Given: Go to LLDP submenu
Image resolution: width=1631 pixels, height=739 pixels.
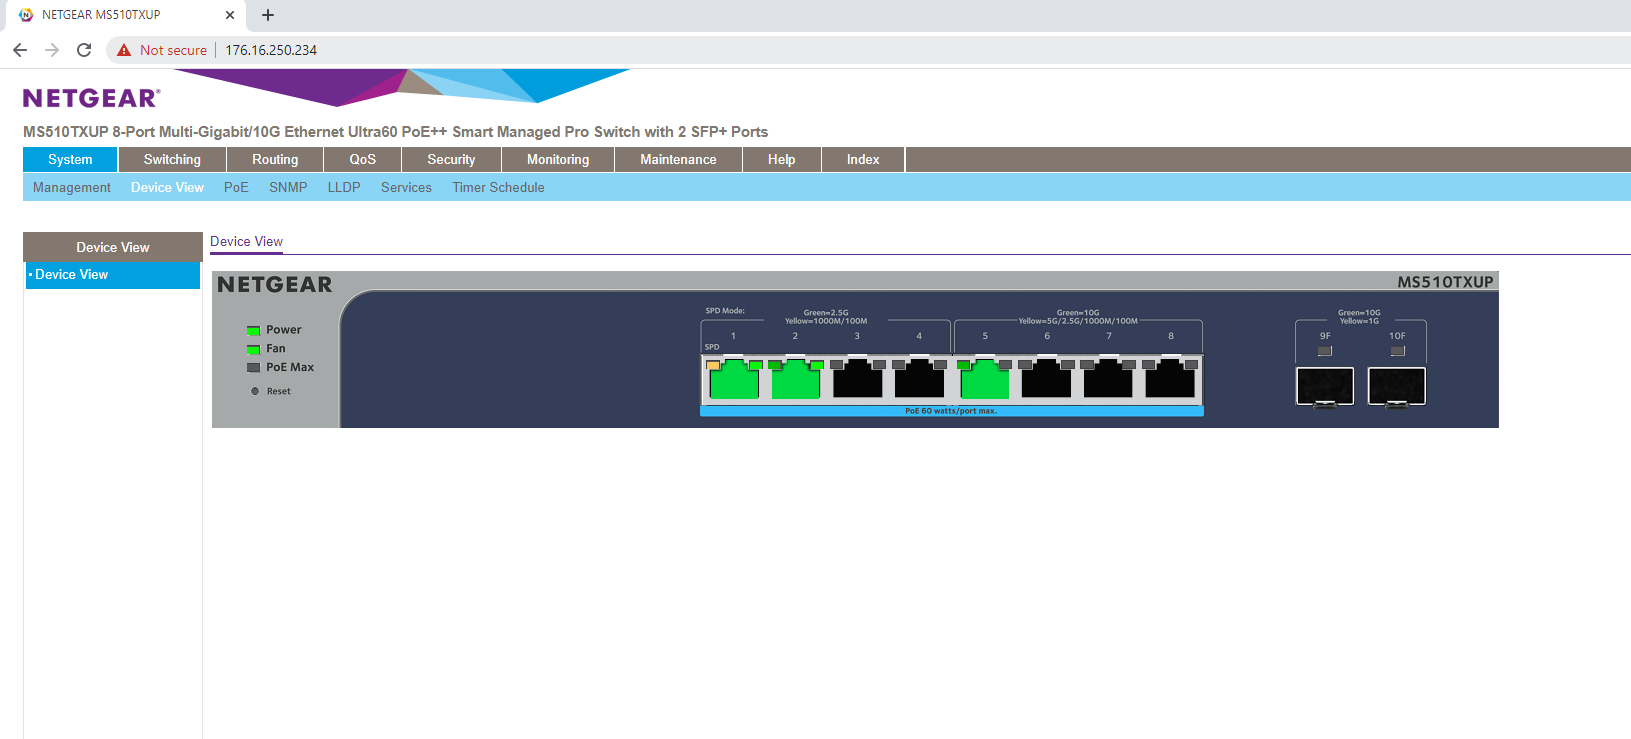Looking at the screenshot, I should 344,188.
